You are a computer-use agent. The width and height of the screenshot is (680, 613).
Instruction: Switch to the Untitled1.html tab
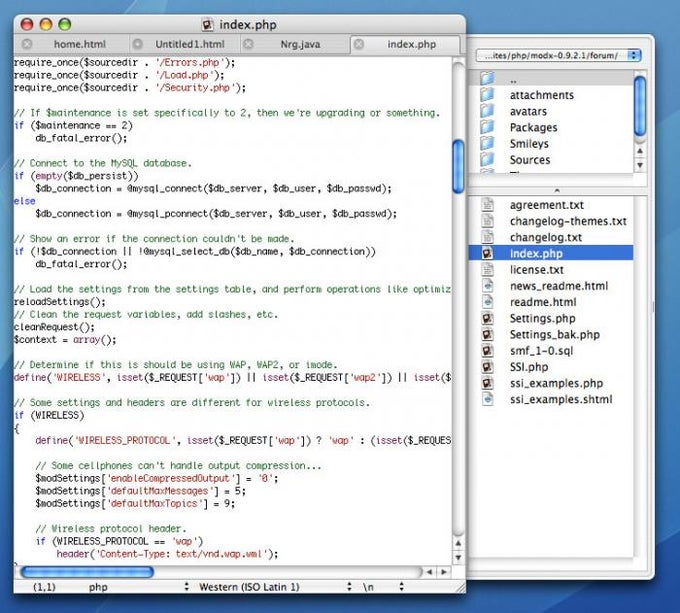[x=190, y=44]
